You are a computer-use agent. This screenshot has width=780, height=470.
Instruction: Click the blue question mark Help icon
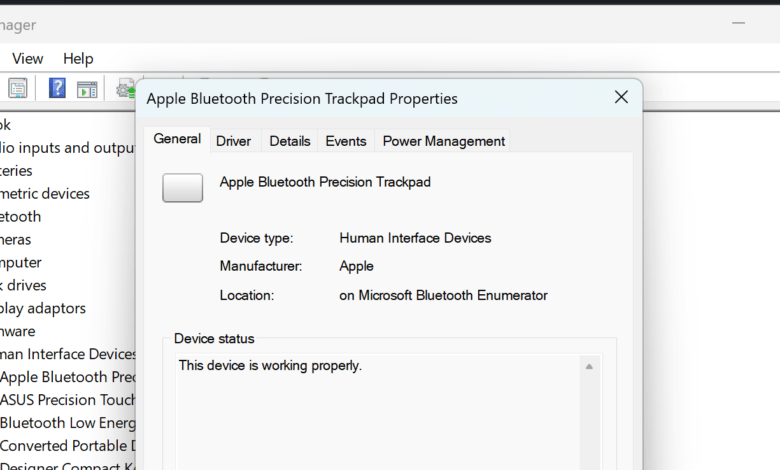pos(57,89)
